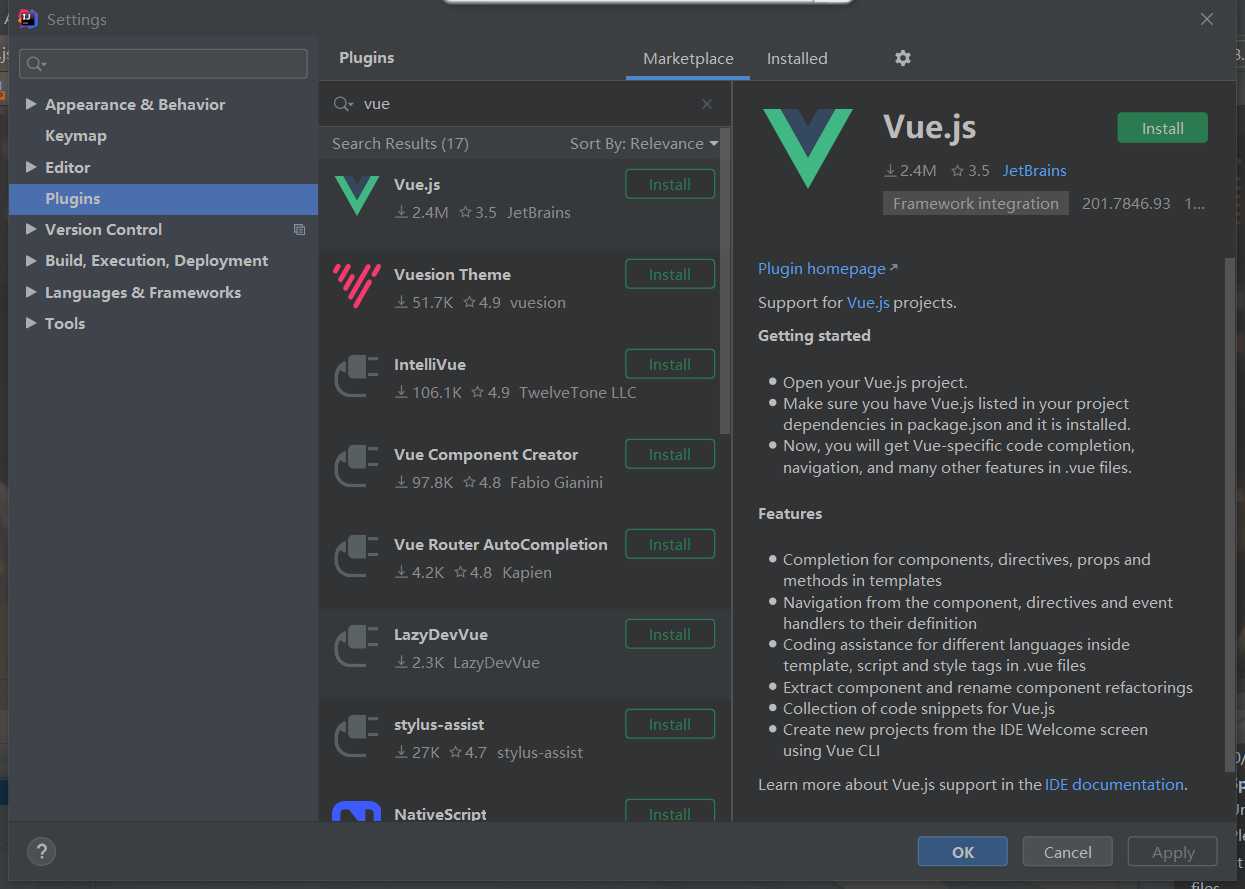The image size is (1245, 889).
Task: Install the Vue.js plugin from the list
Action: [x=670, y=185]
